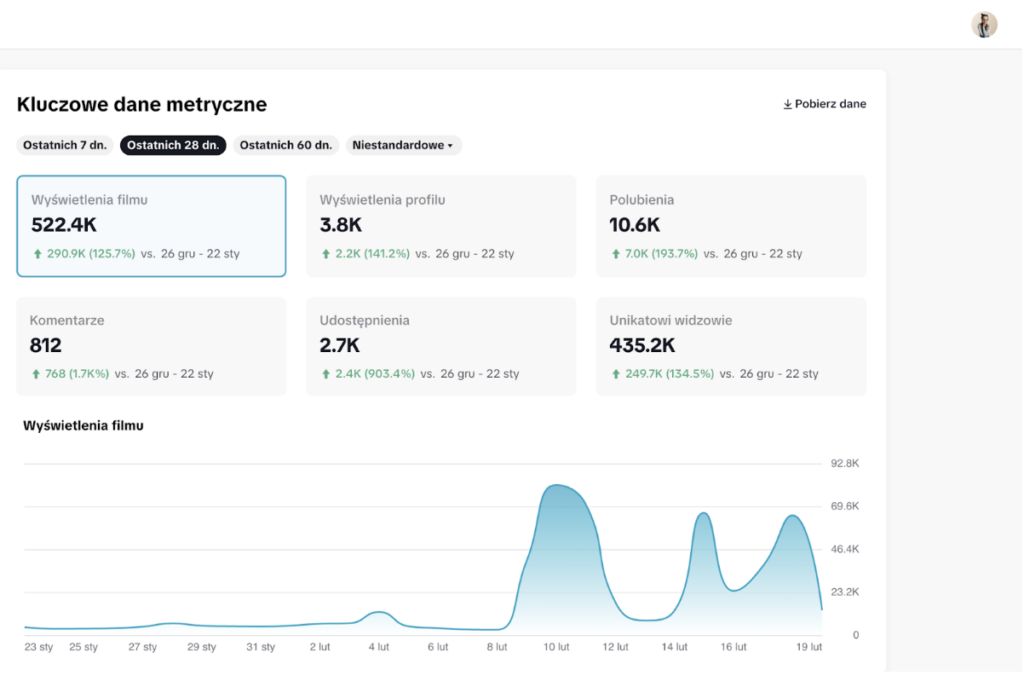Expand the Niestandardowe date dropdown

403,145
